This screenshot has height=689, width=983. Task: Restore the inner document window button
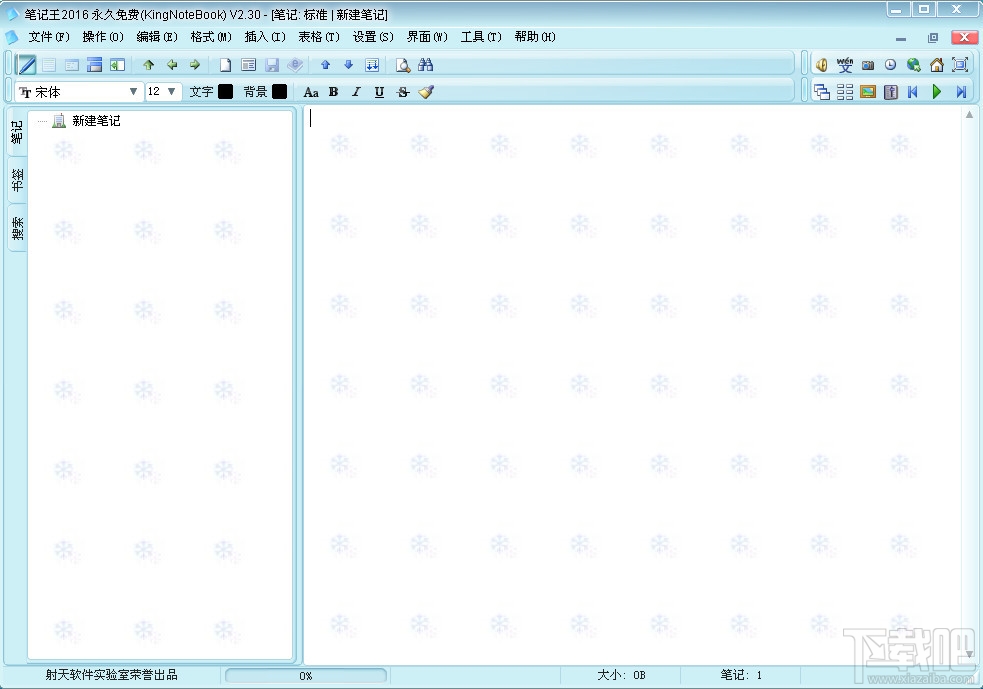coord(933,38)
